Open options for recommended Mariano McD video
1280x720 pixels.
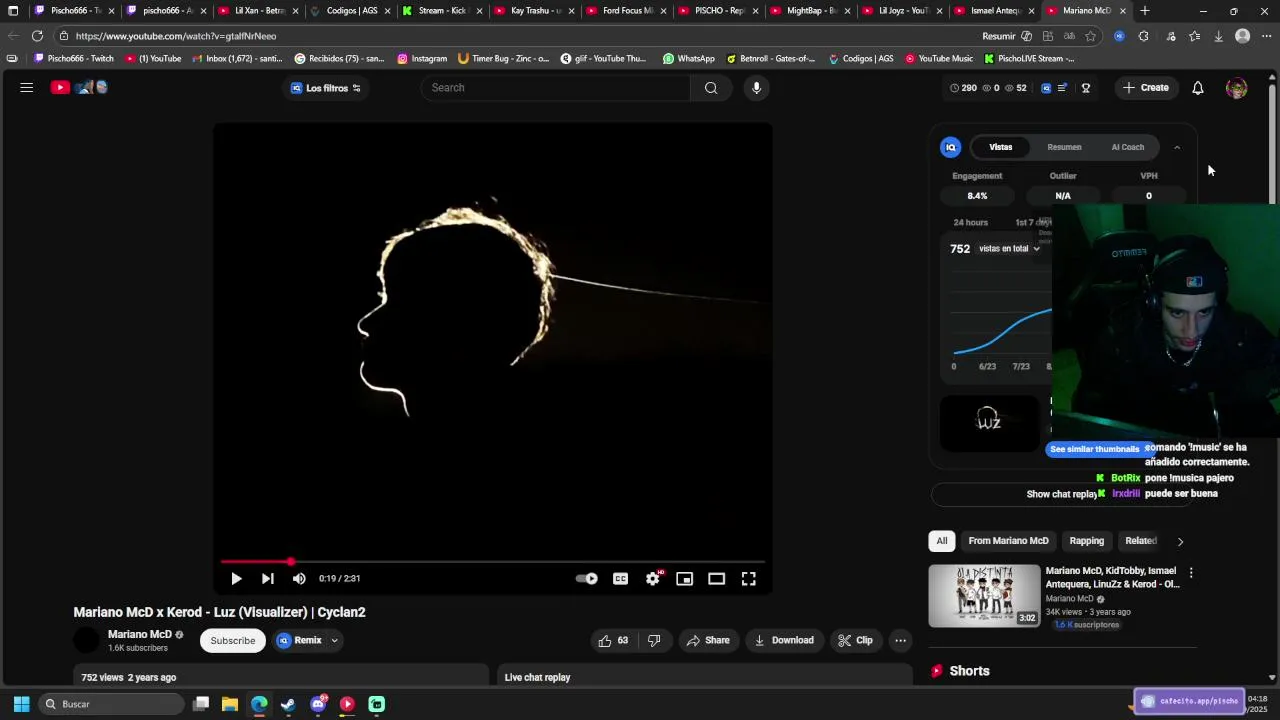tap(1191, 573)
